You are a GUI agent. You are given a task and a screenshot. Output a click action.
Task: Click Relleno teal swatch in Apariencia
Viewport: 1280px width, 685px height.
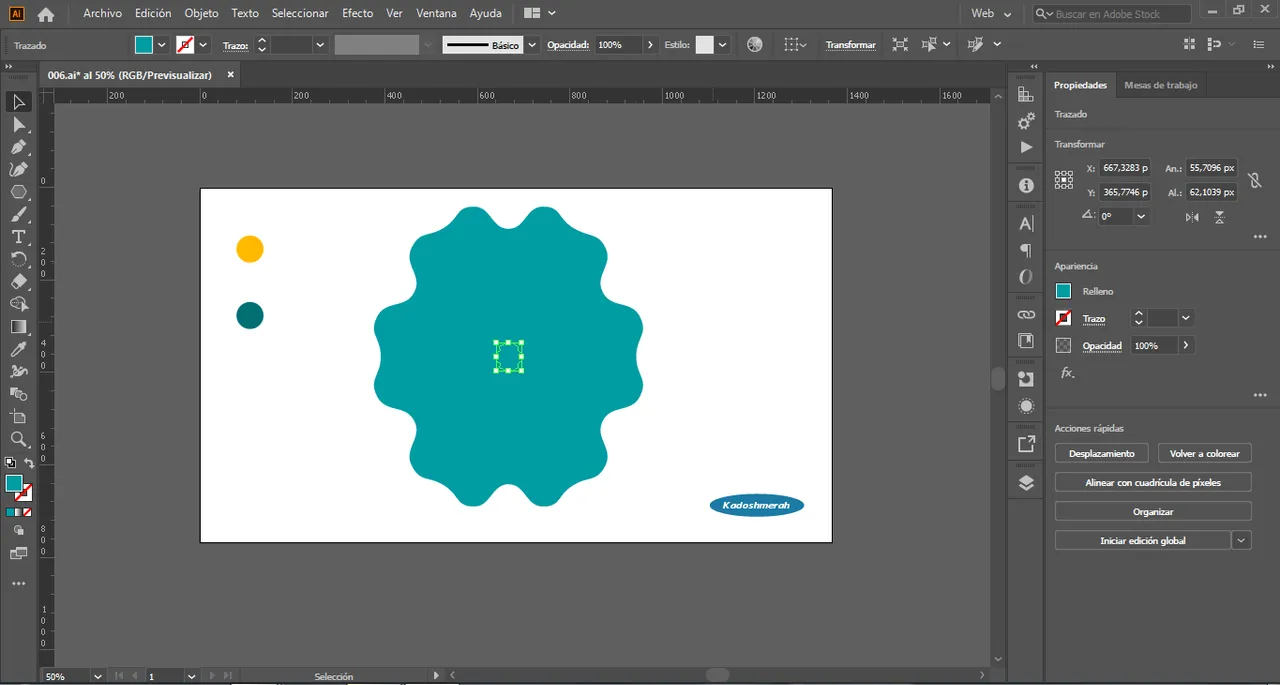click(1063, 291)
